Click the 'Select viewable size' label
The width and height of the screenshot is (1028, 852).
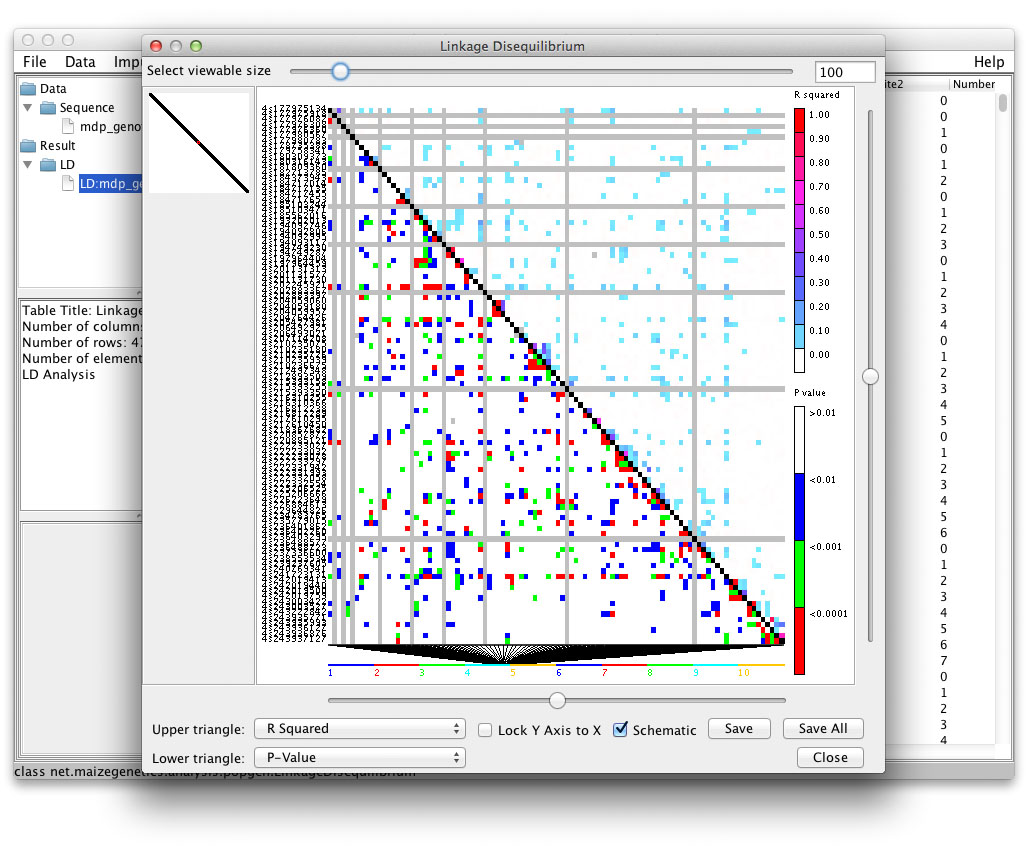coord(208,71)
